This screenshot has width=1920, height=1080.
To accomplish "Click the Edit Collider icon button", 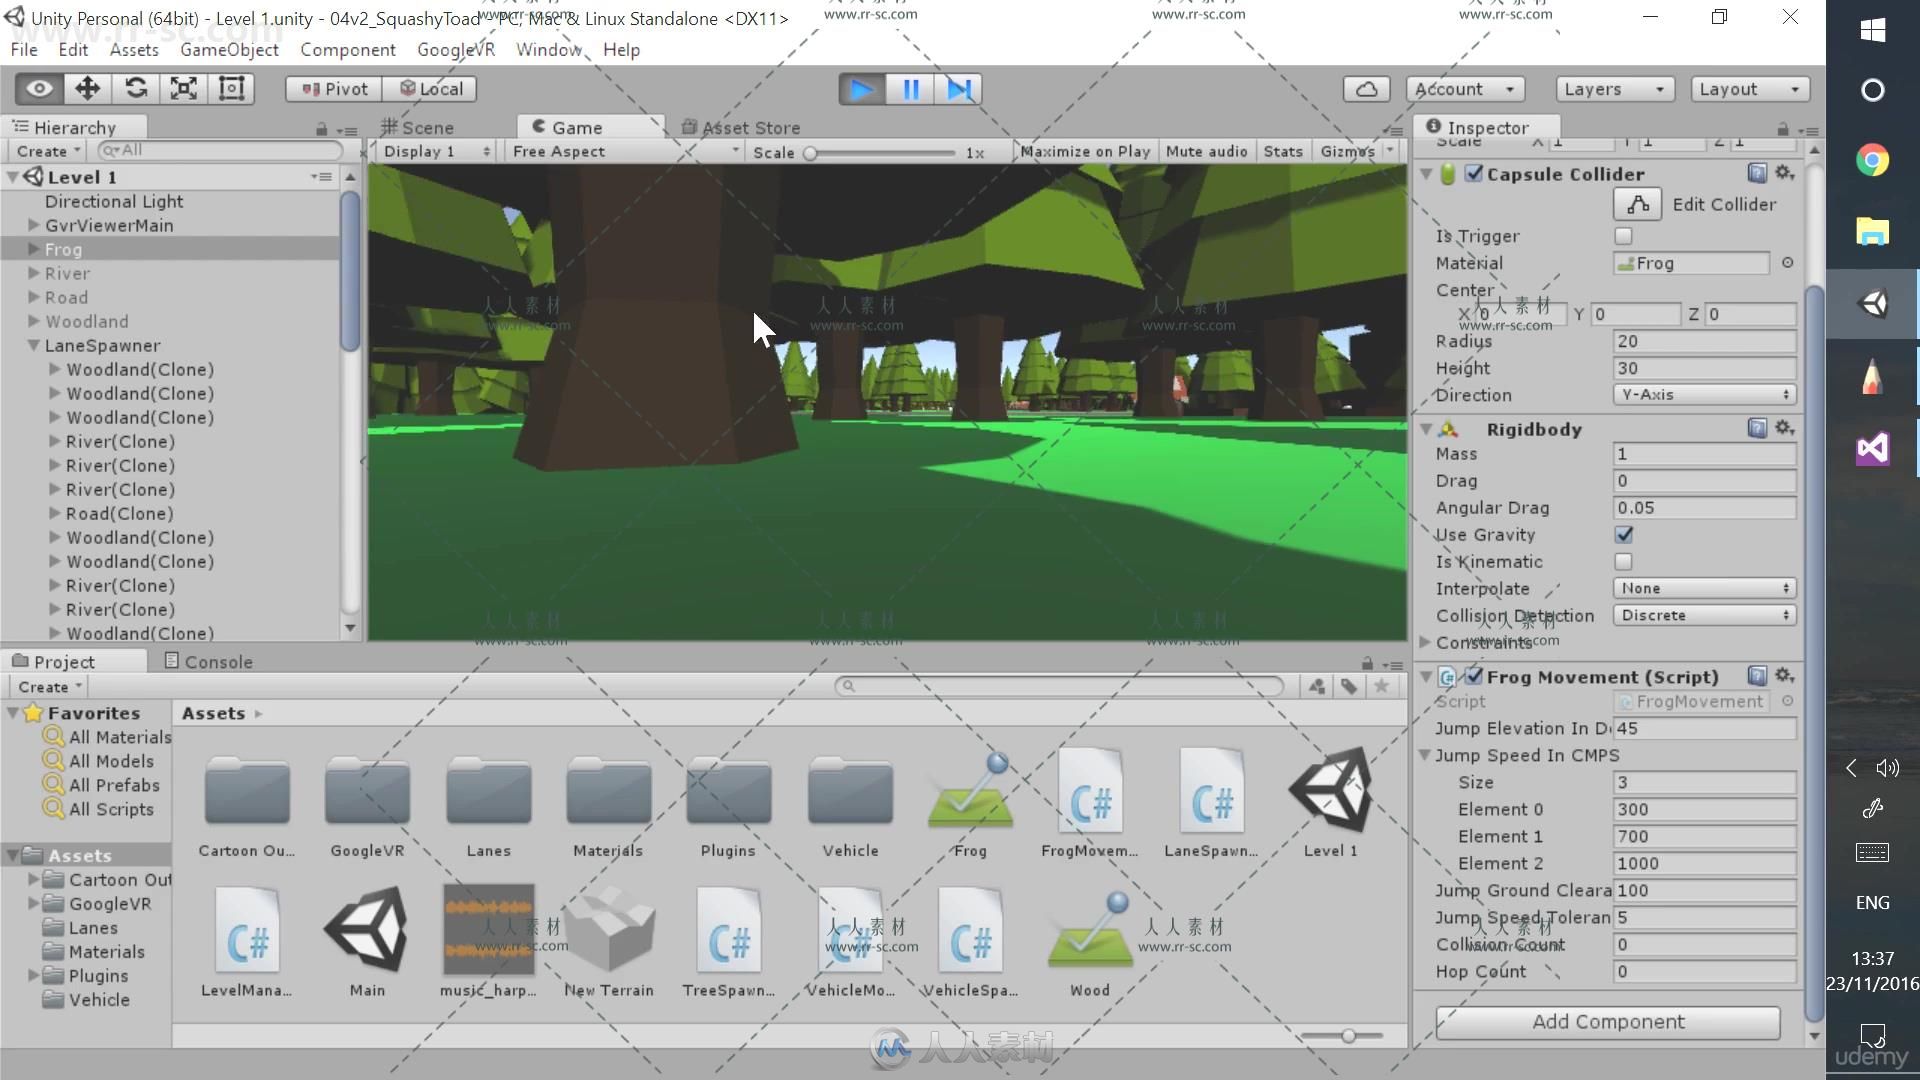I will pyautogui.click(x=1637, y=204).
